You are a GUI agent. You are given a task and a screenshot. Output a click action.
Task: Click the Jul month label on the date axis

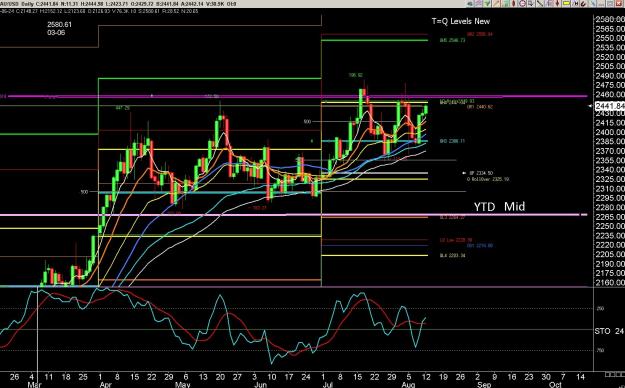point(327,384)
